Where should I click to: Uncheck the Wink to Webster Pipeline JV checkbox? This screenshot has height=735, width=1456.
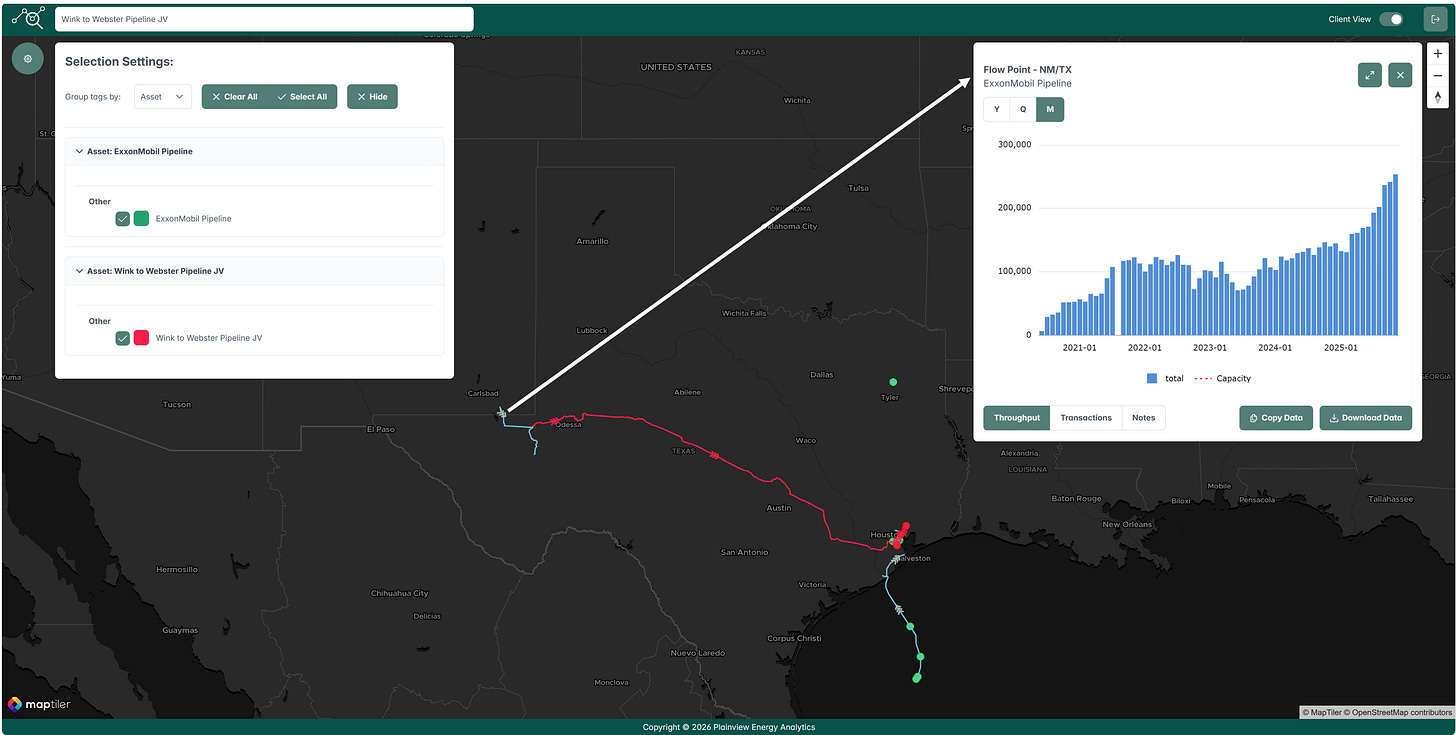(x=122, y=338)
